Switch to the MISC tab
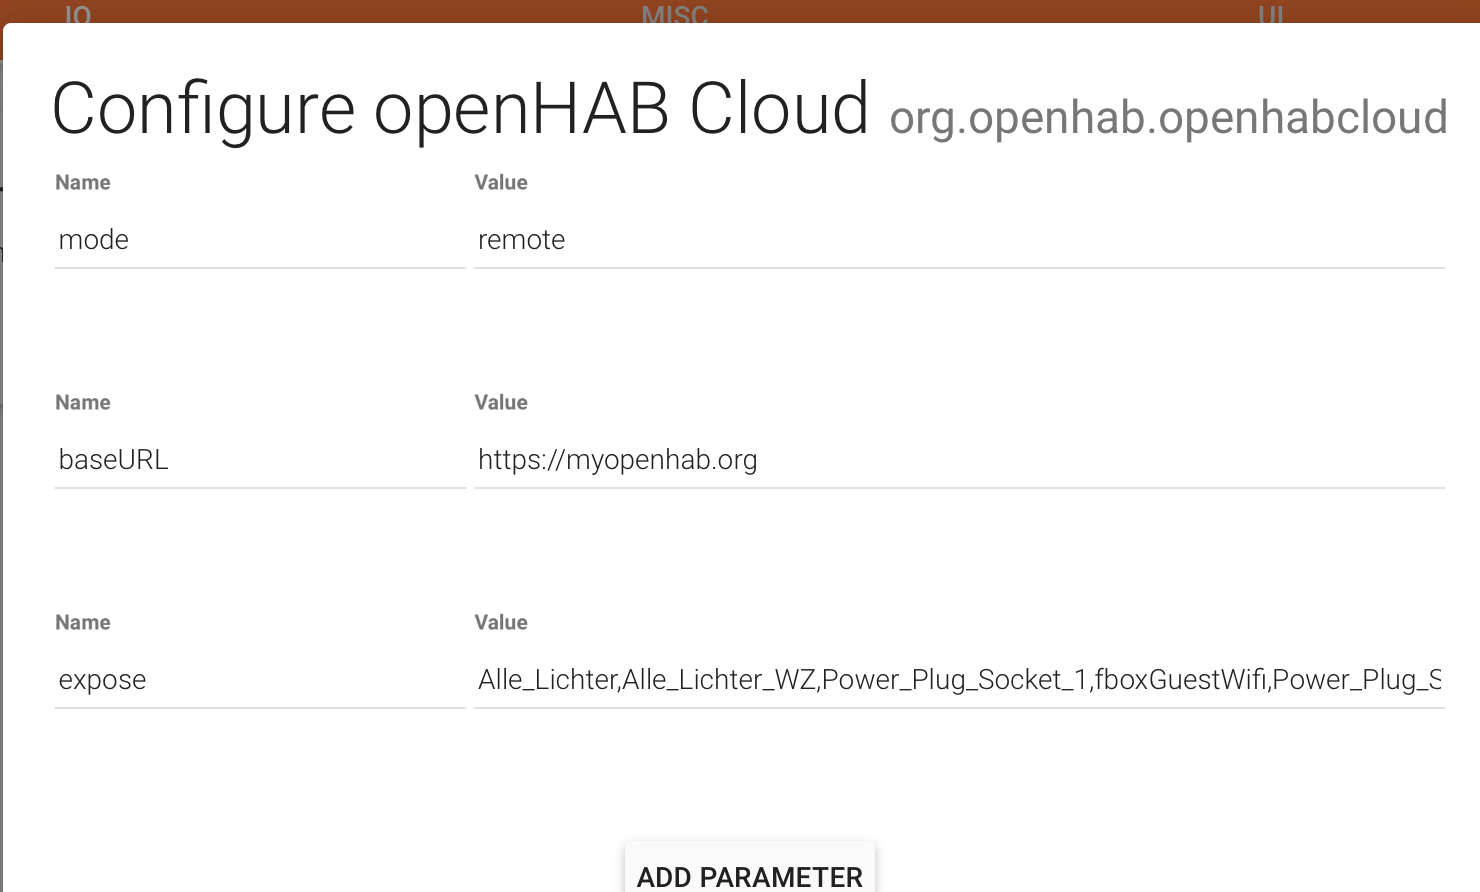1480x892 pixels. (x=675, y=14)
